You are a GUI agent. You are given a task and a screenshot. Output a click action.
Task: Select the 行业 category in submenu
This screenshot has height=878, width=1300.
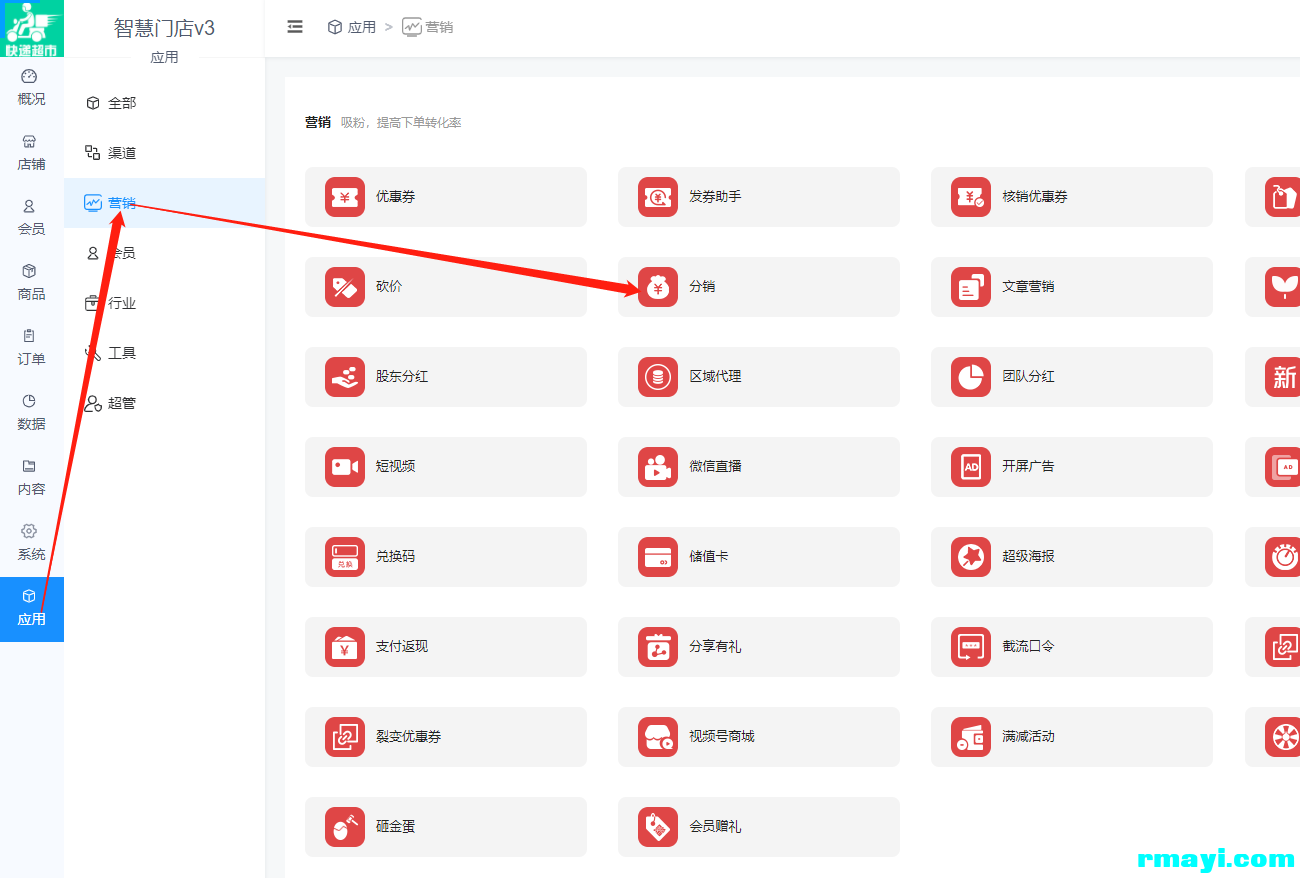click(164, 303)
